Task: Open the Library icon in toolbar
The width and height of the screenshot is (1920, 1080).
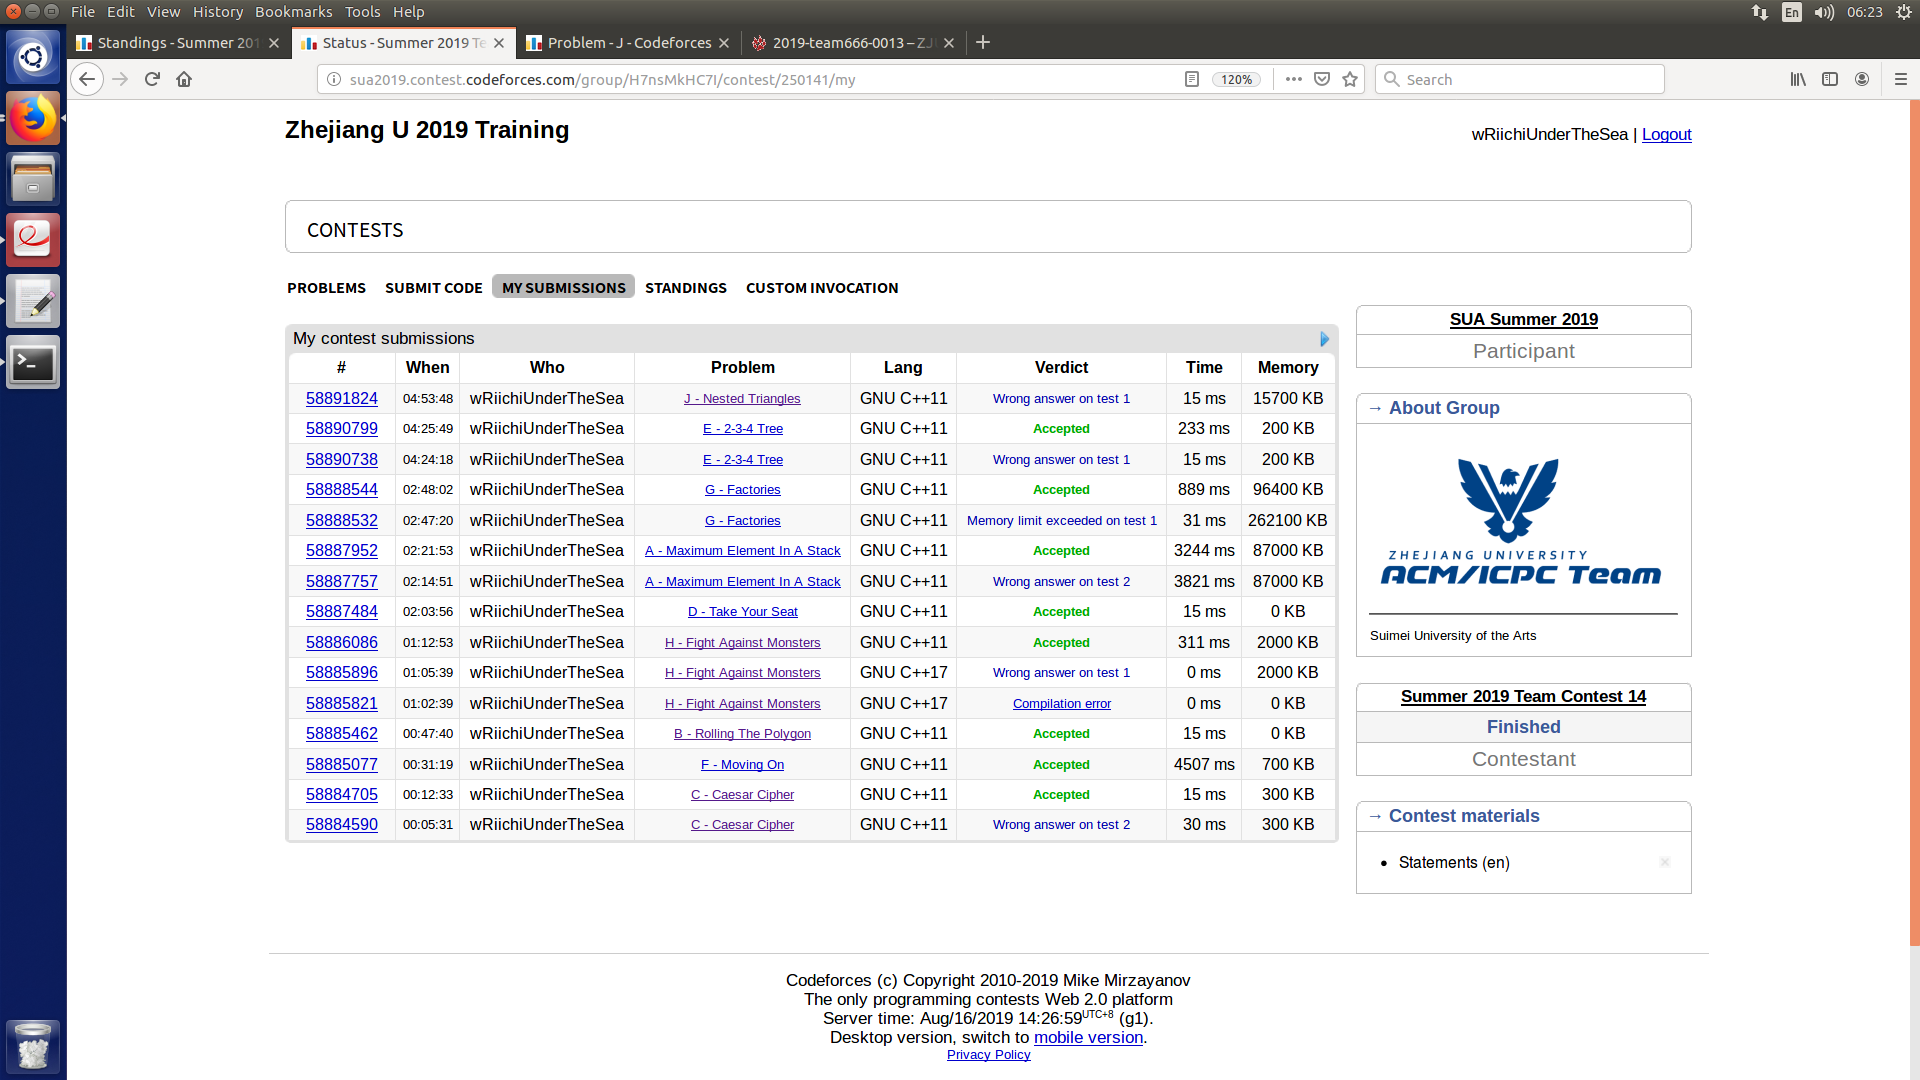Action: tap(1798, 79)
